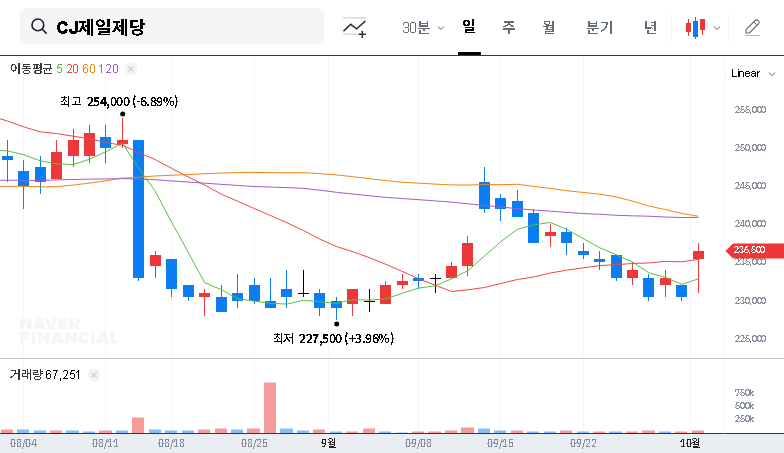Click the current price tag 236,600
Image resolution: width=784 pixels, height=453 pixels.
(749, 250)
